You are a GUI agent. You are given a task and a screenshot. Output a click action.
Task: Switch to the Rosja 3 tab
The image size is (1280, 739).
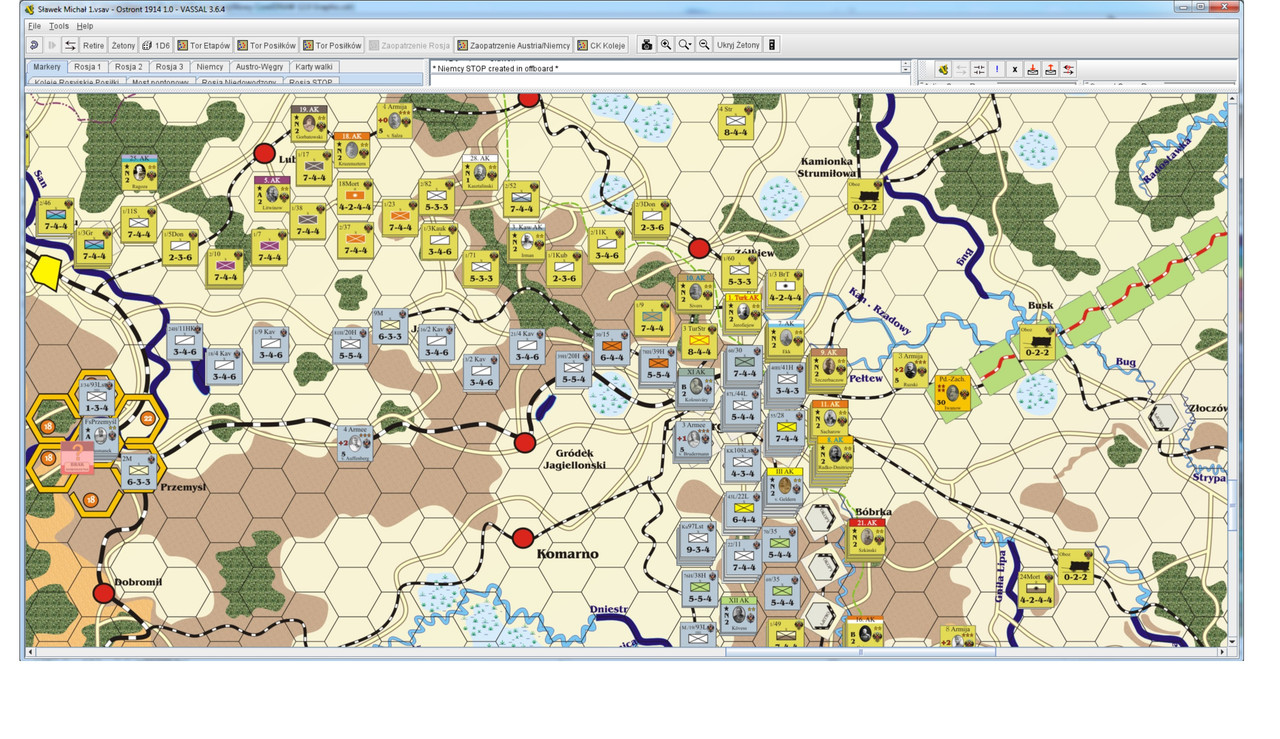[169, 66]
